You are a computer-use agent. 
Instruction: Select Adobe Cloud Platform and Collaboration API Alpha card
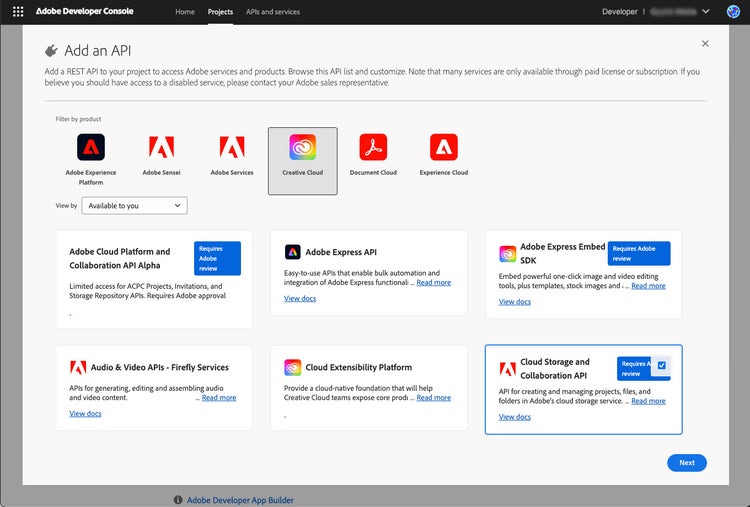tap(154, 279)
